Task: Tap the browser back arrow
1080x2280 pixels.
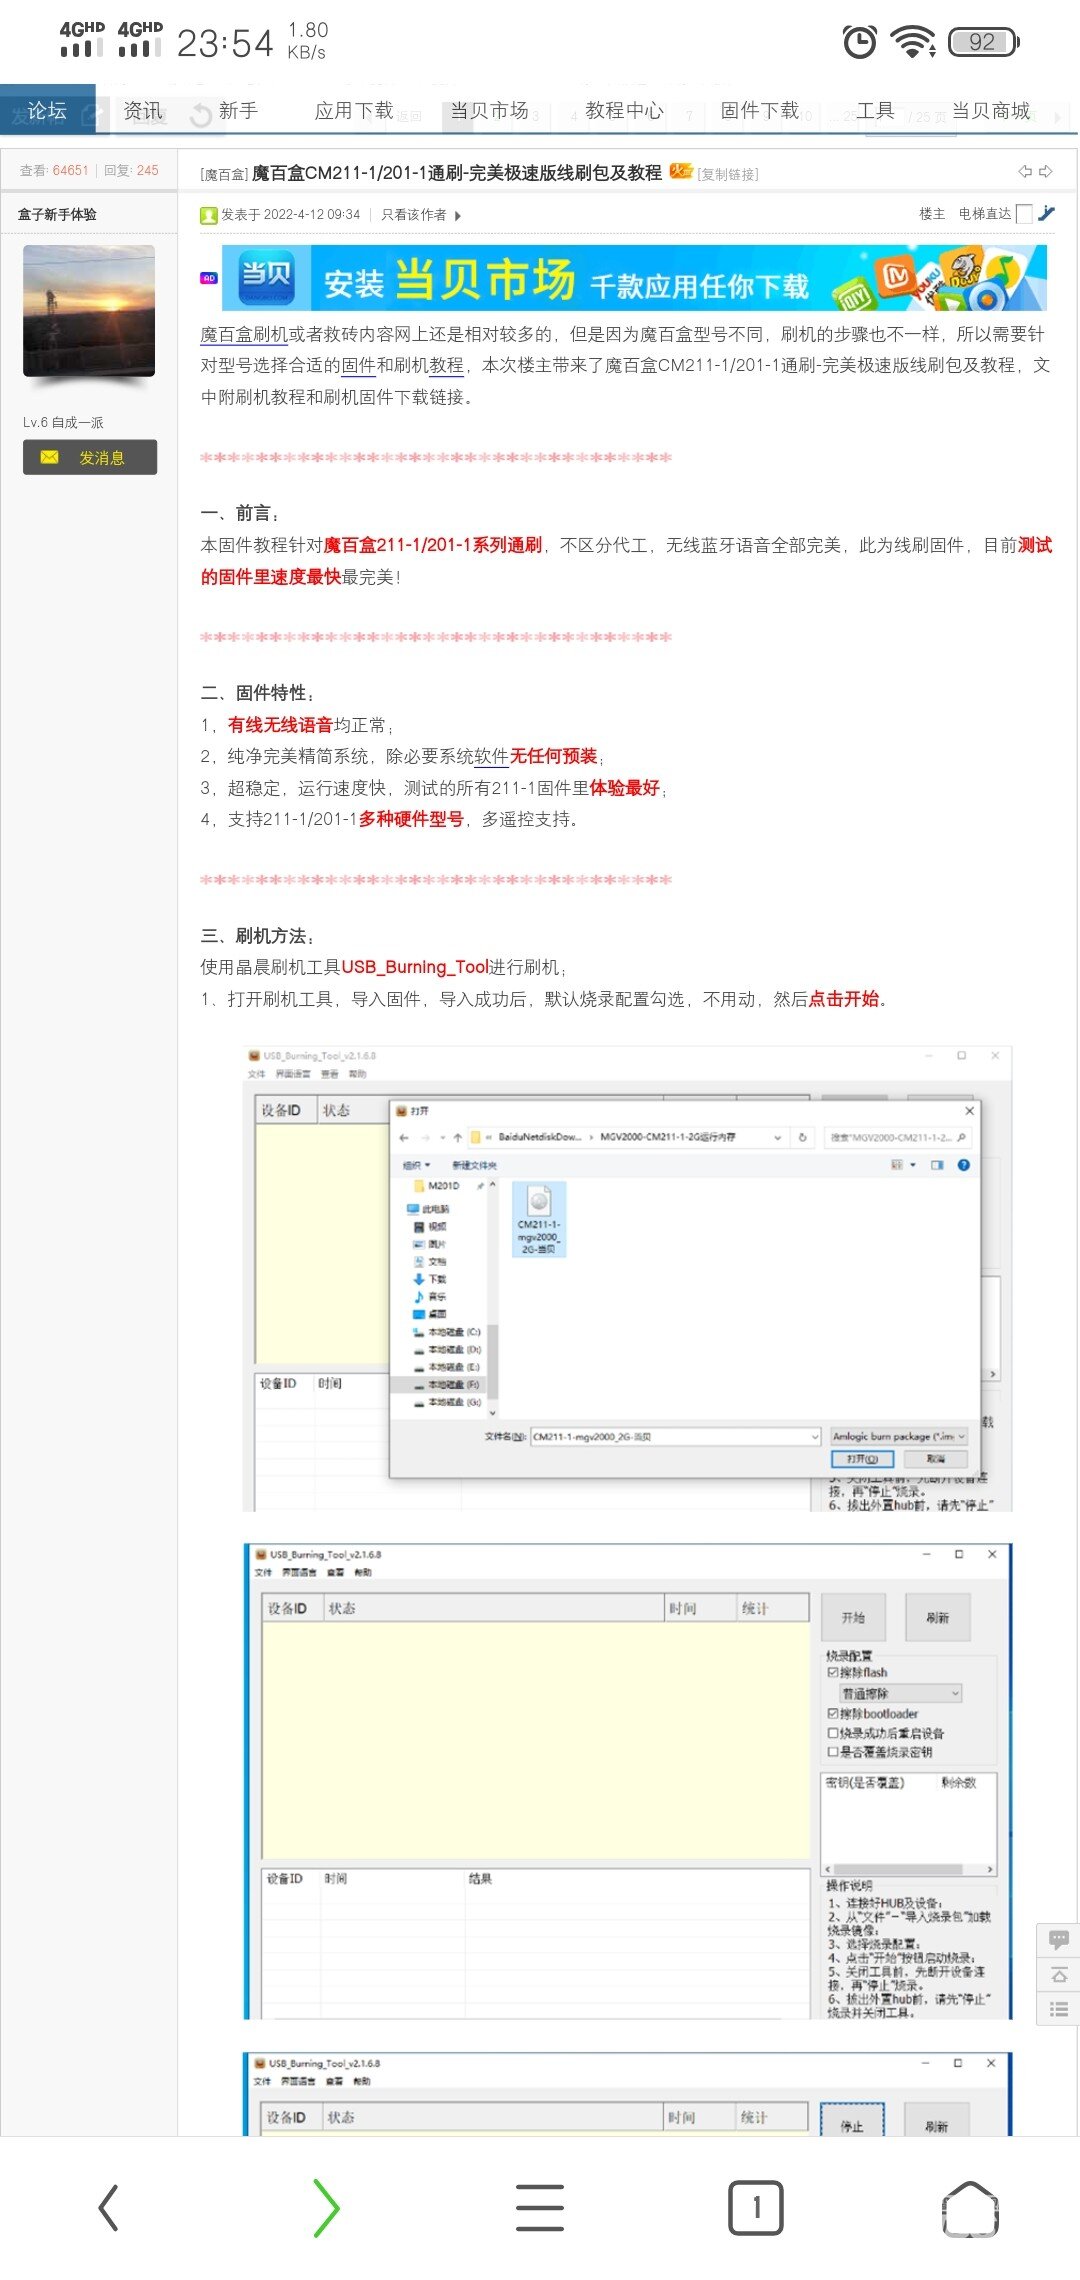Action: [x=109, y=2207]
